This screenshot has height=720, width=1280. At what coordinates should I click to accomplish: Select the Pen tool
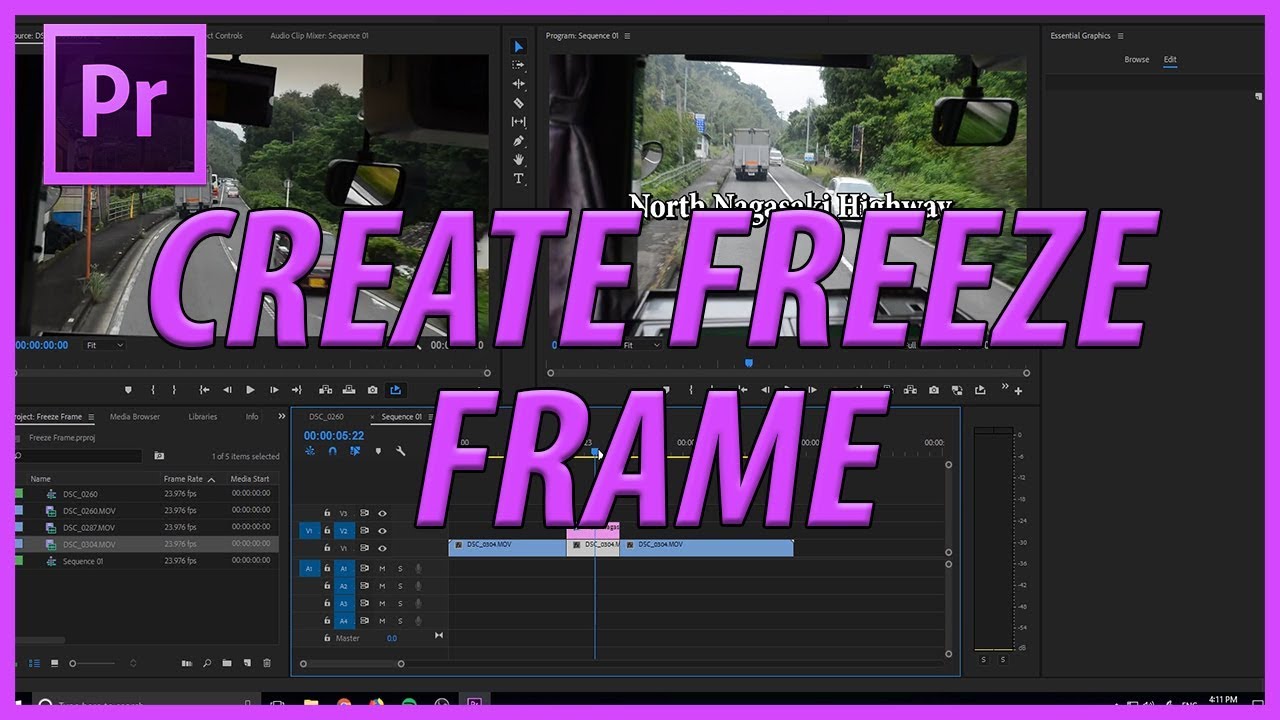519,140
